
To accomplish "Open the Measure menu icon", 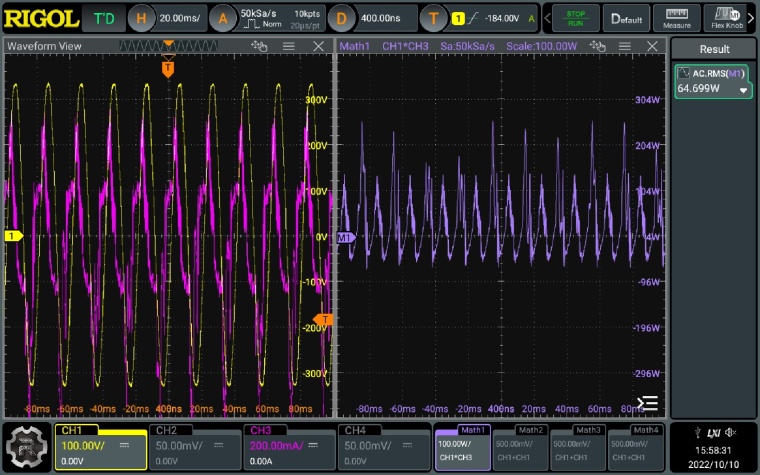I will [677, 18].
